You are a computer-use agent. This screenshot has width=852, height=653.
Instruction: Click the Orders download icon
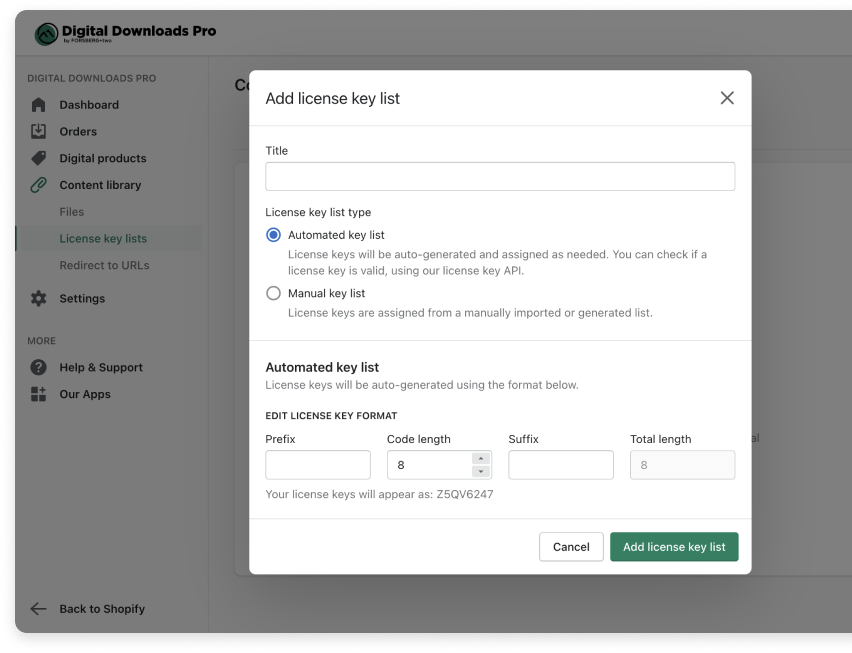(x=39, y=131)
